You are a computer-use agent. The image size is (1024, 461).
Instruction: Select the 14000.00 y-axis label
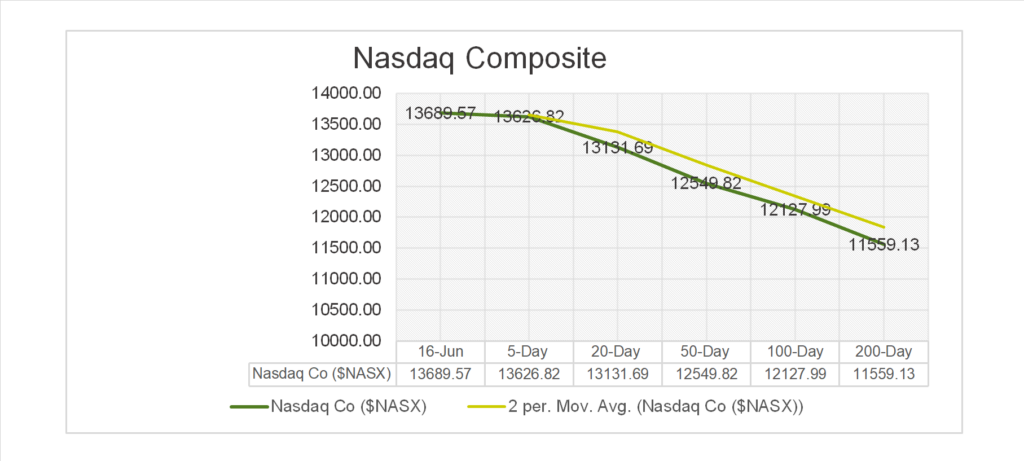[x=349, y=94]
